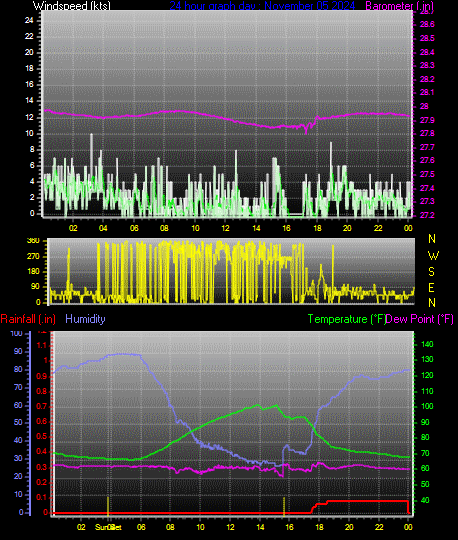Click barometer axis value 27.2
Image resolution: width=458 pixels, height=540 pixels.
[x=427, y=215]
